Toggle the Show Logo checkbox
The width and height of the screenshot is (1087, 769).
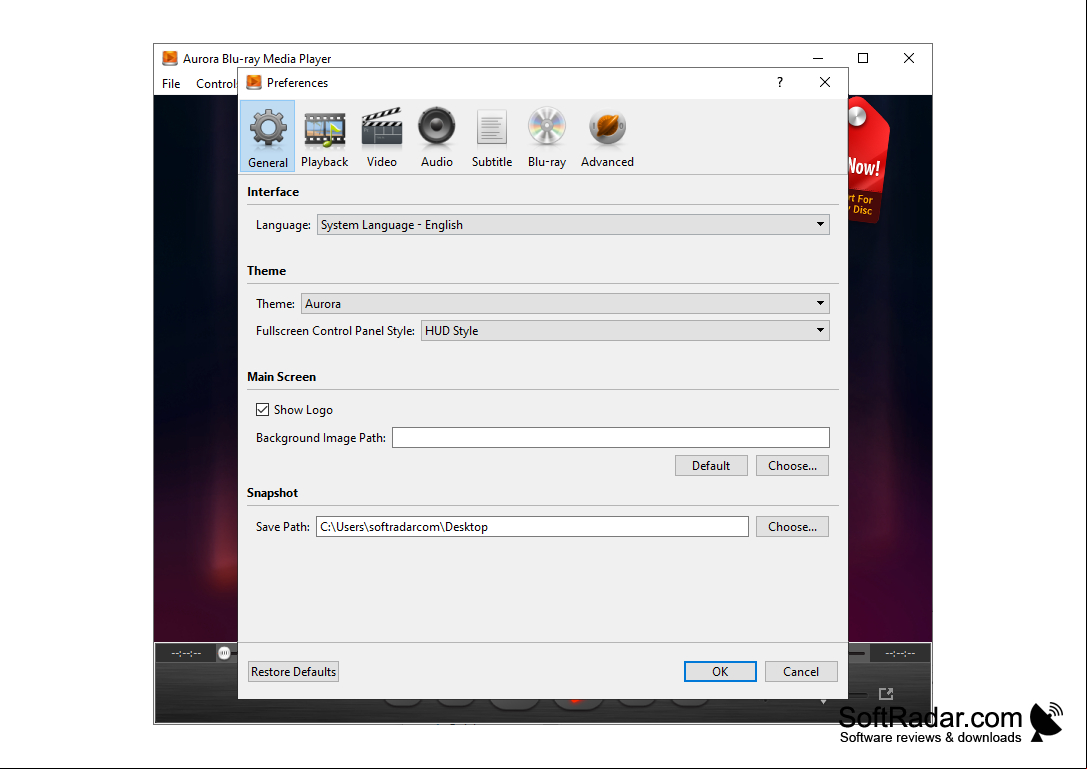click(x=262, y=410)
